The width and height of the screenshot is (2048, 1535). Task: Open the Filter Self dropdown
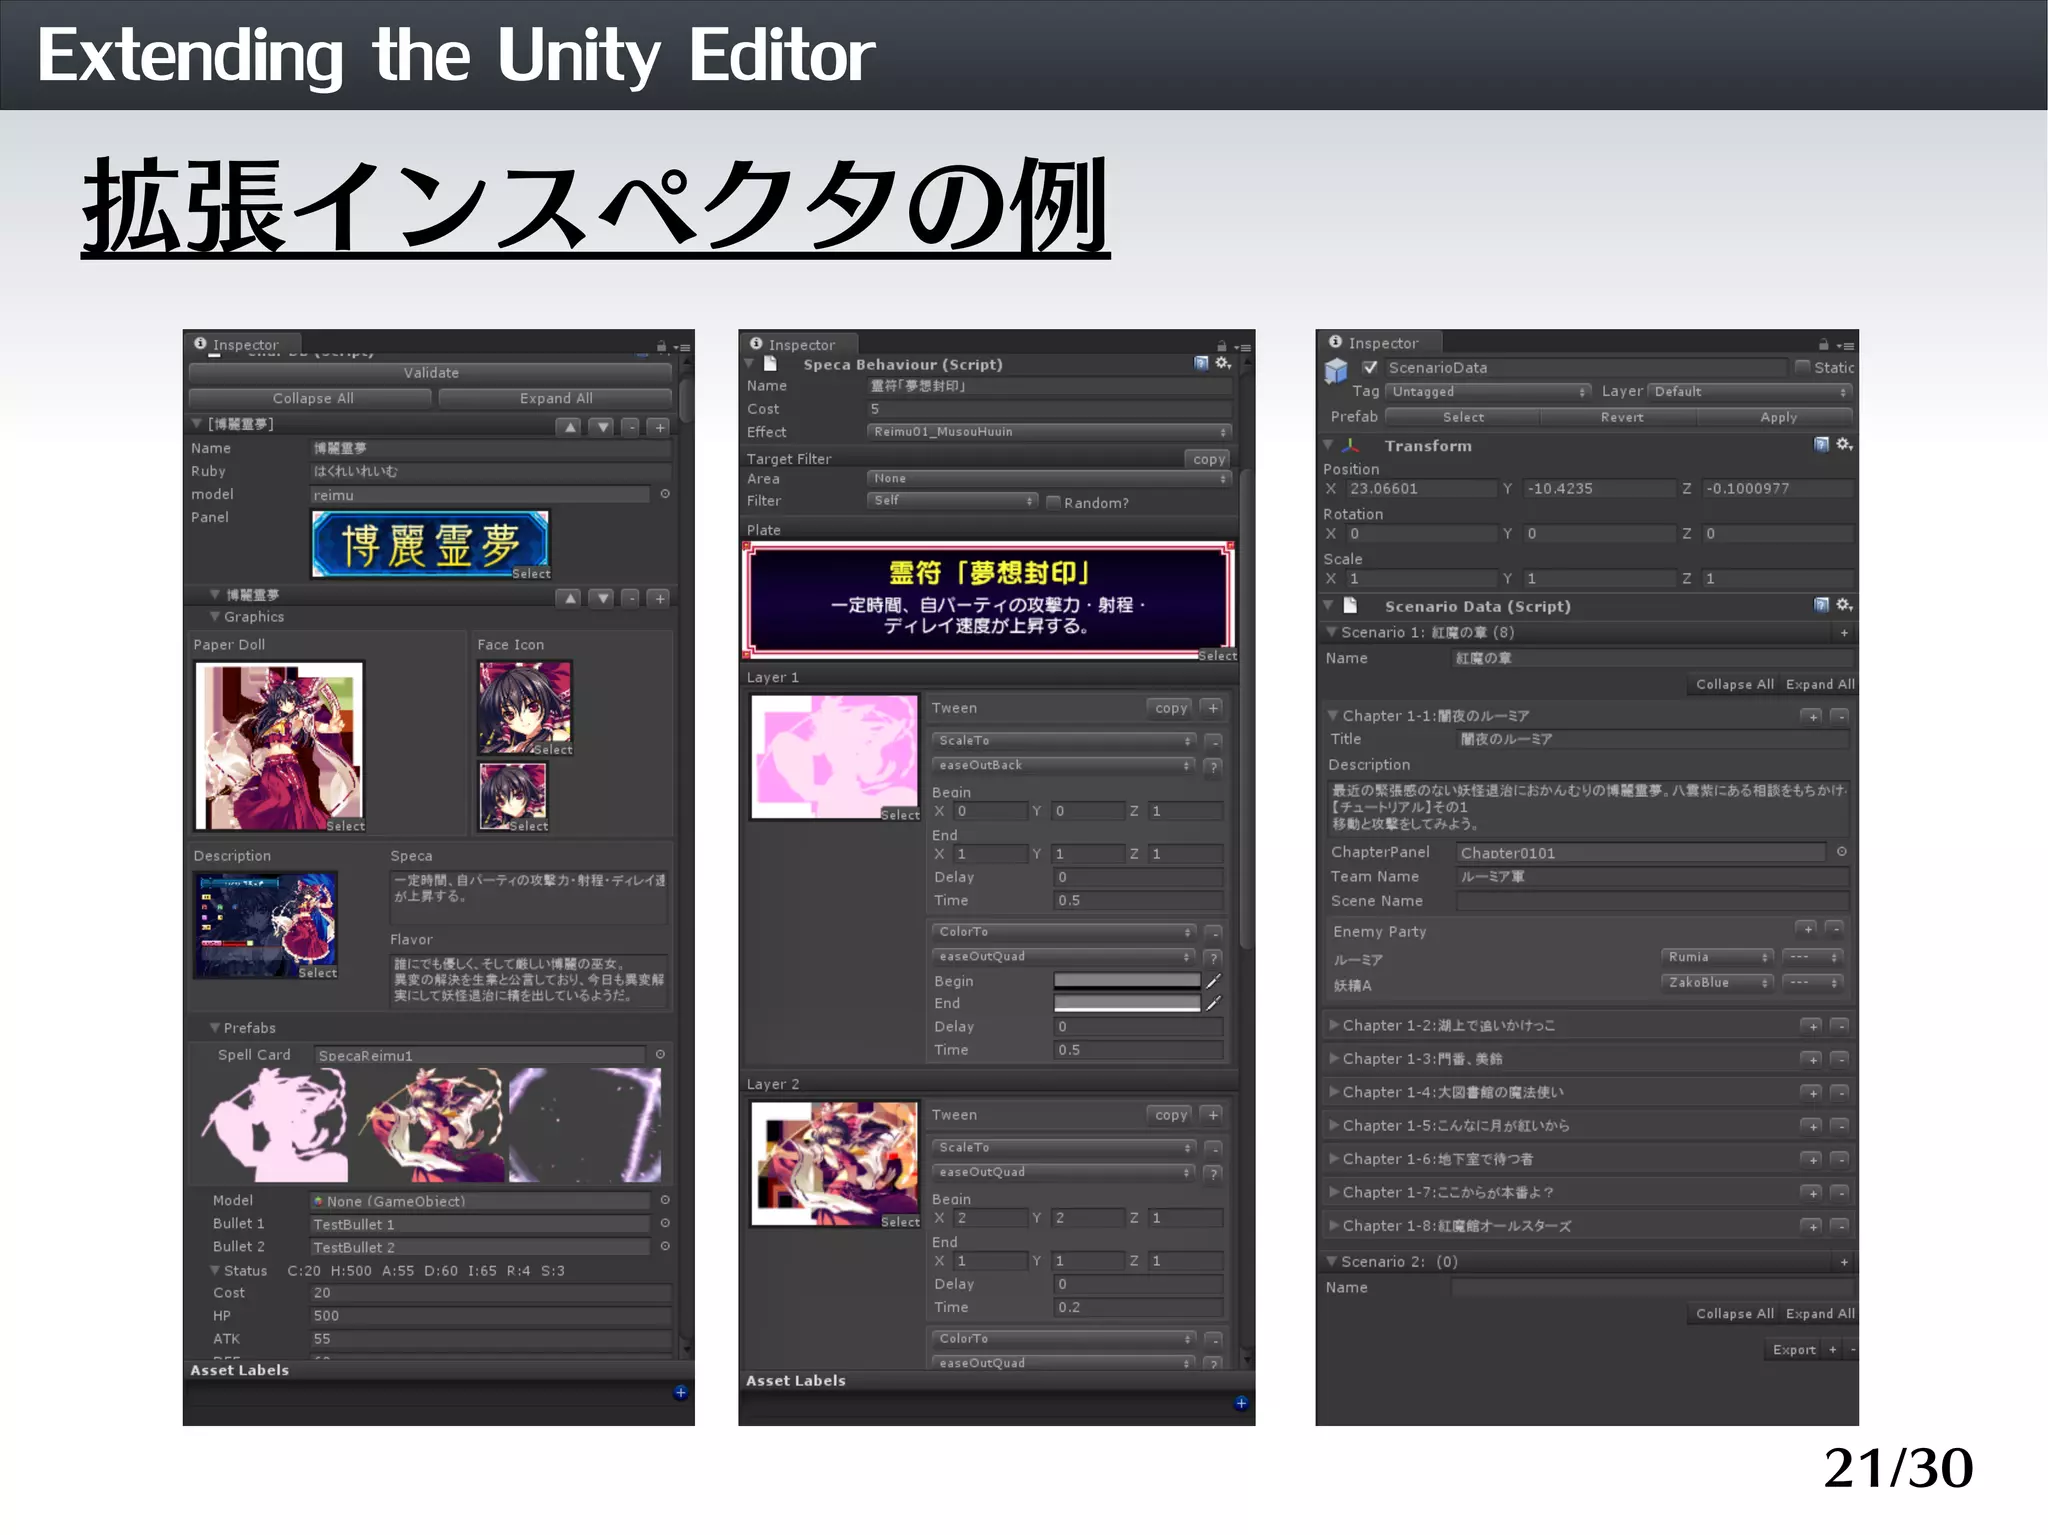[952, 500]
